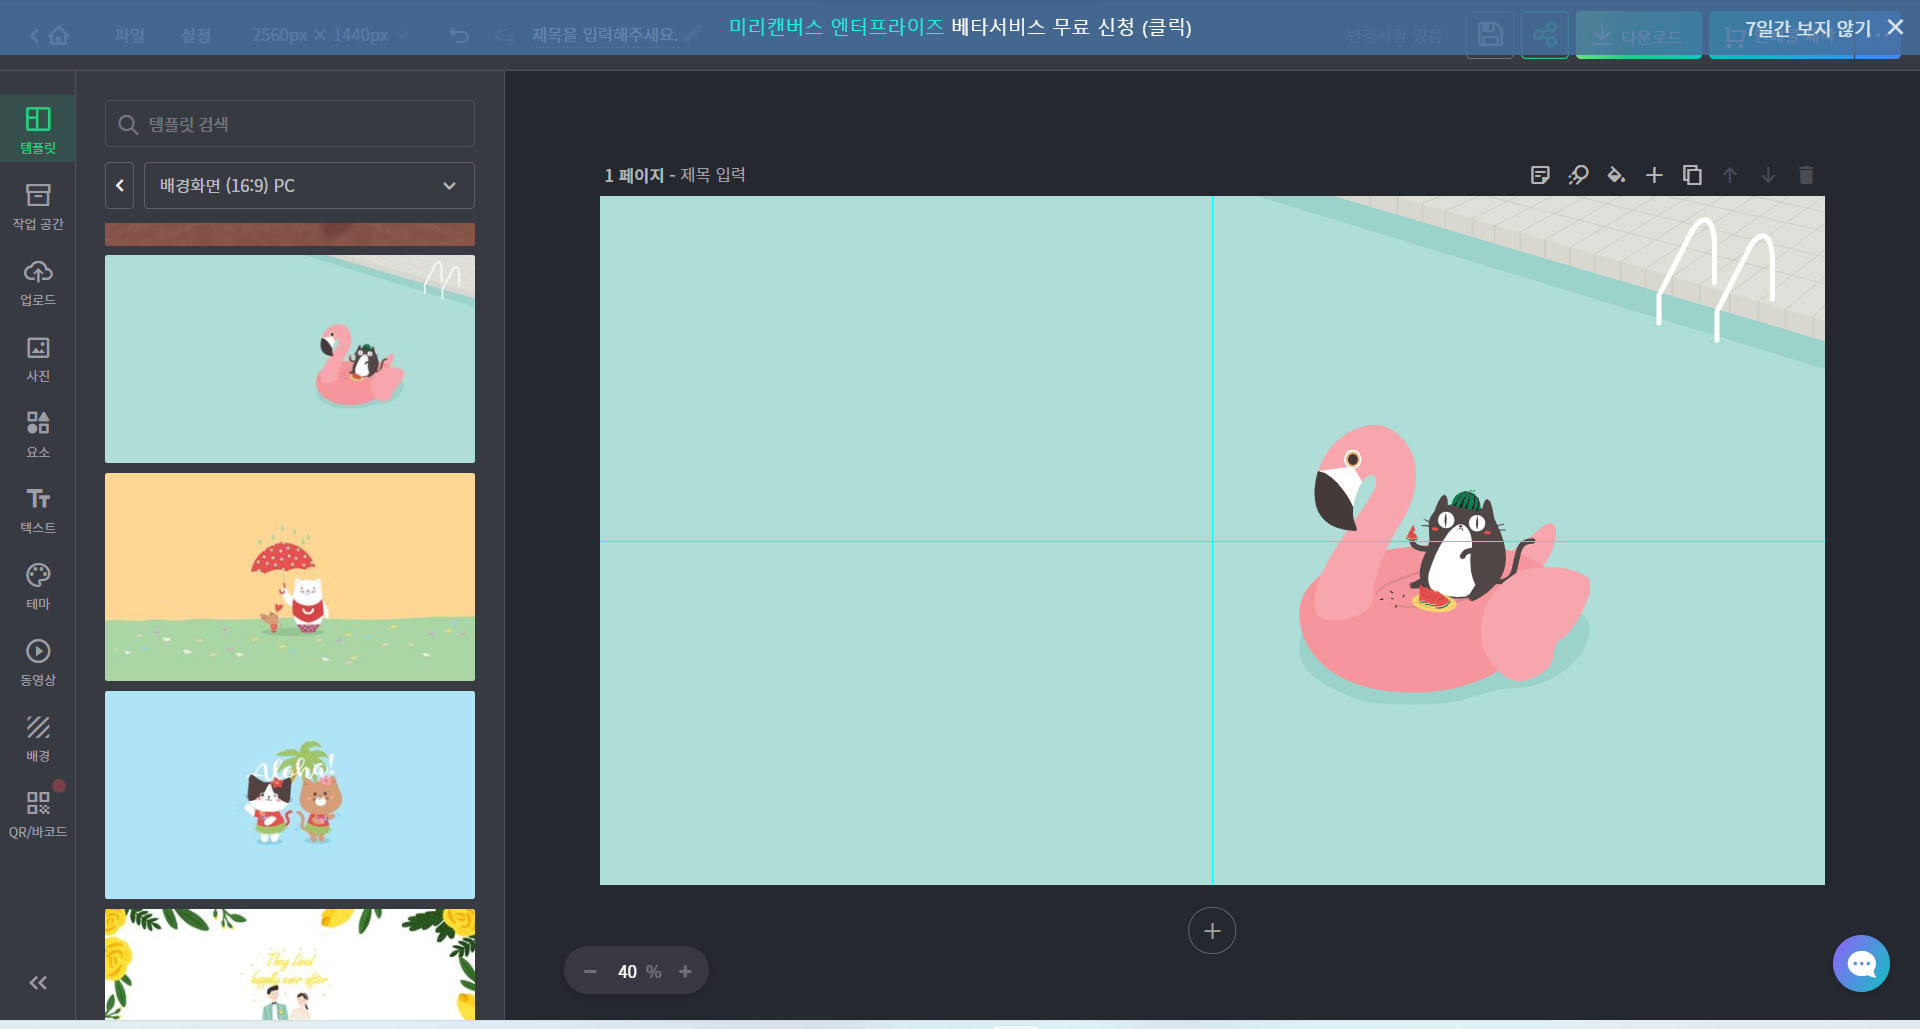
Task: Click the 40 % zoom value
Action: click(639, 971)
